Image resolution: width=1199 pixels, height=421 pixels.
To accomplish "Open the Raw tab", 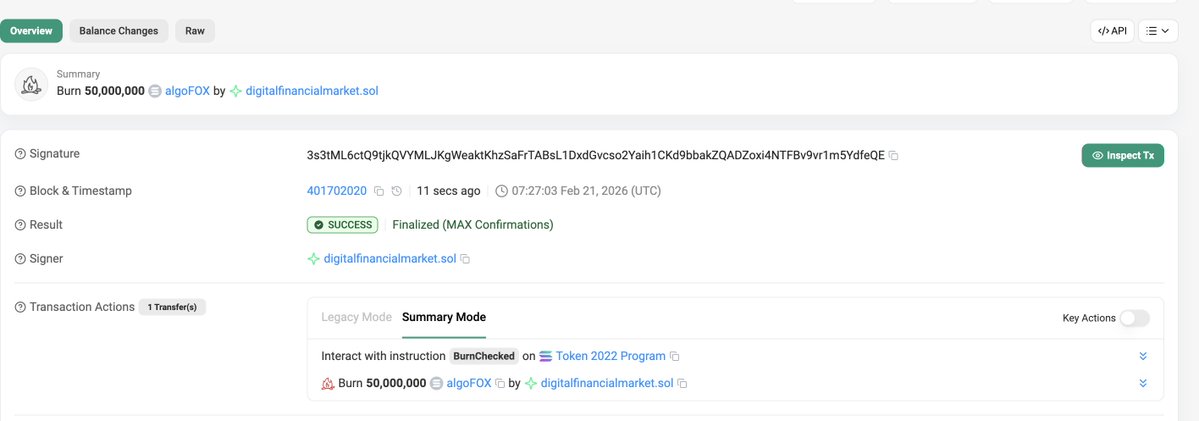I will pos(195,31).
